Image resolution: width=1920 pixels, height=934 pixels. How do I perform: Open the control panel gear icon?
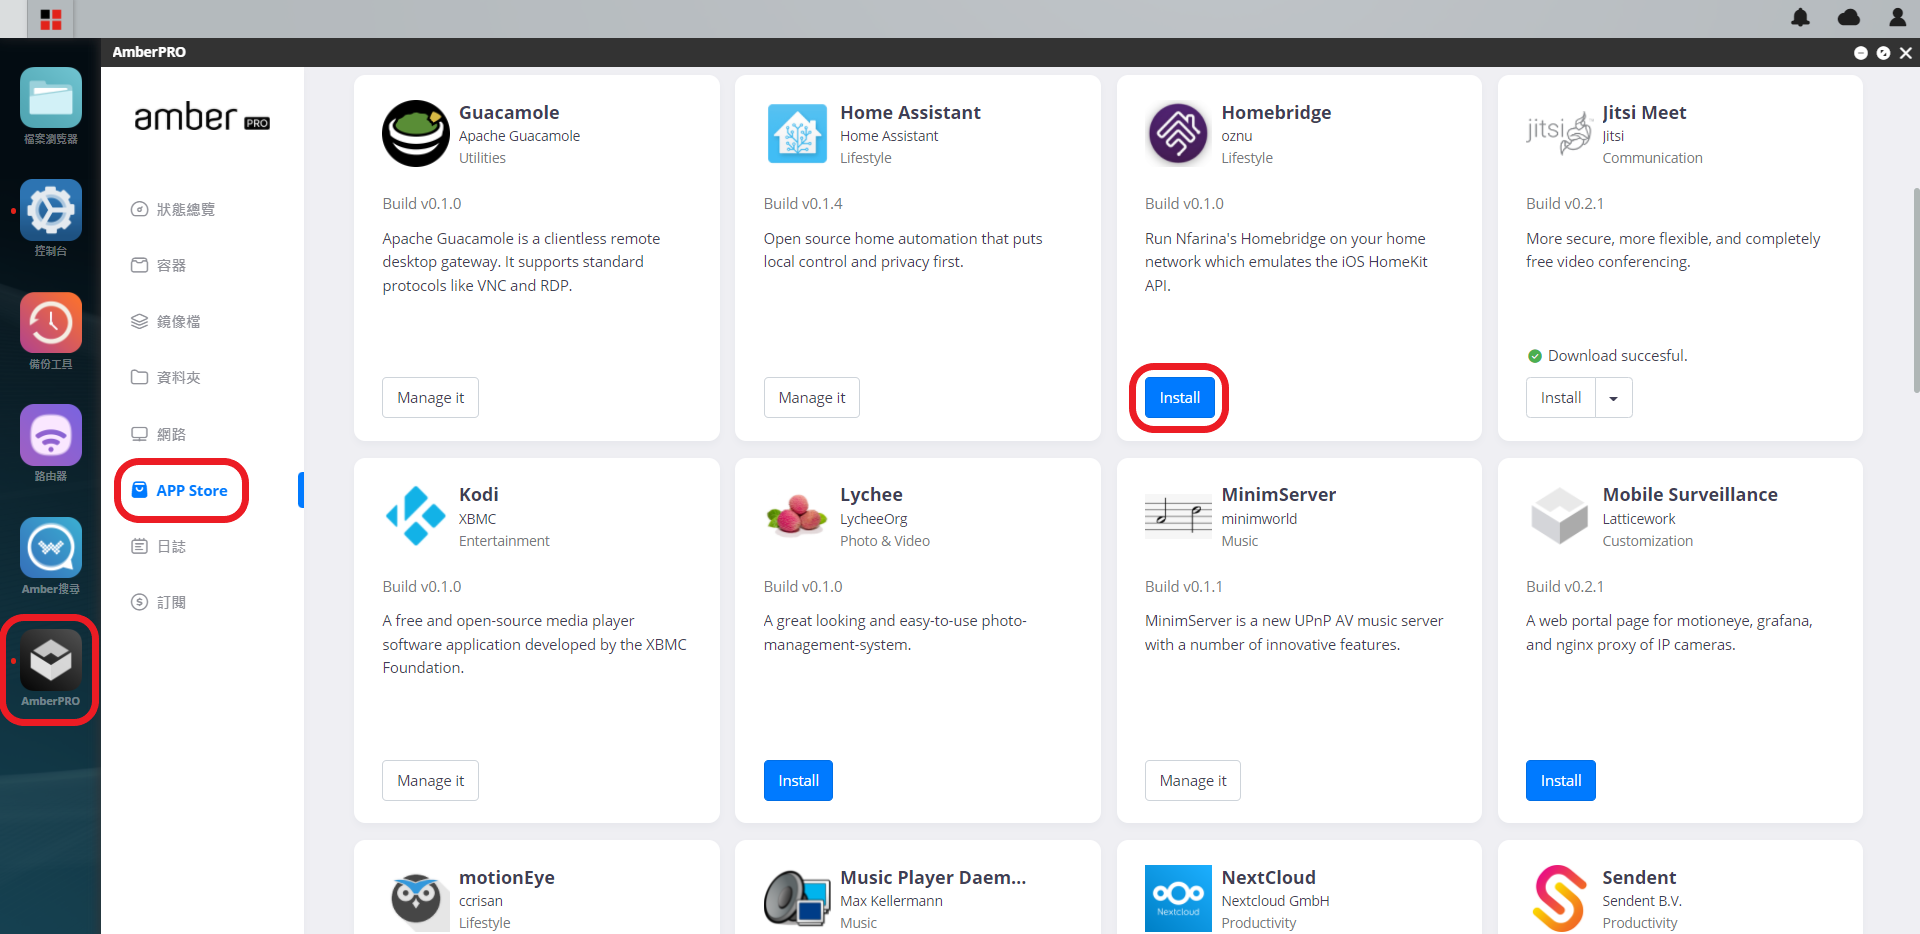point(51,210)
